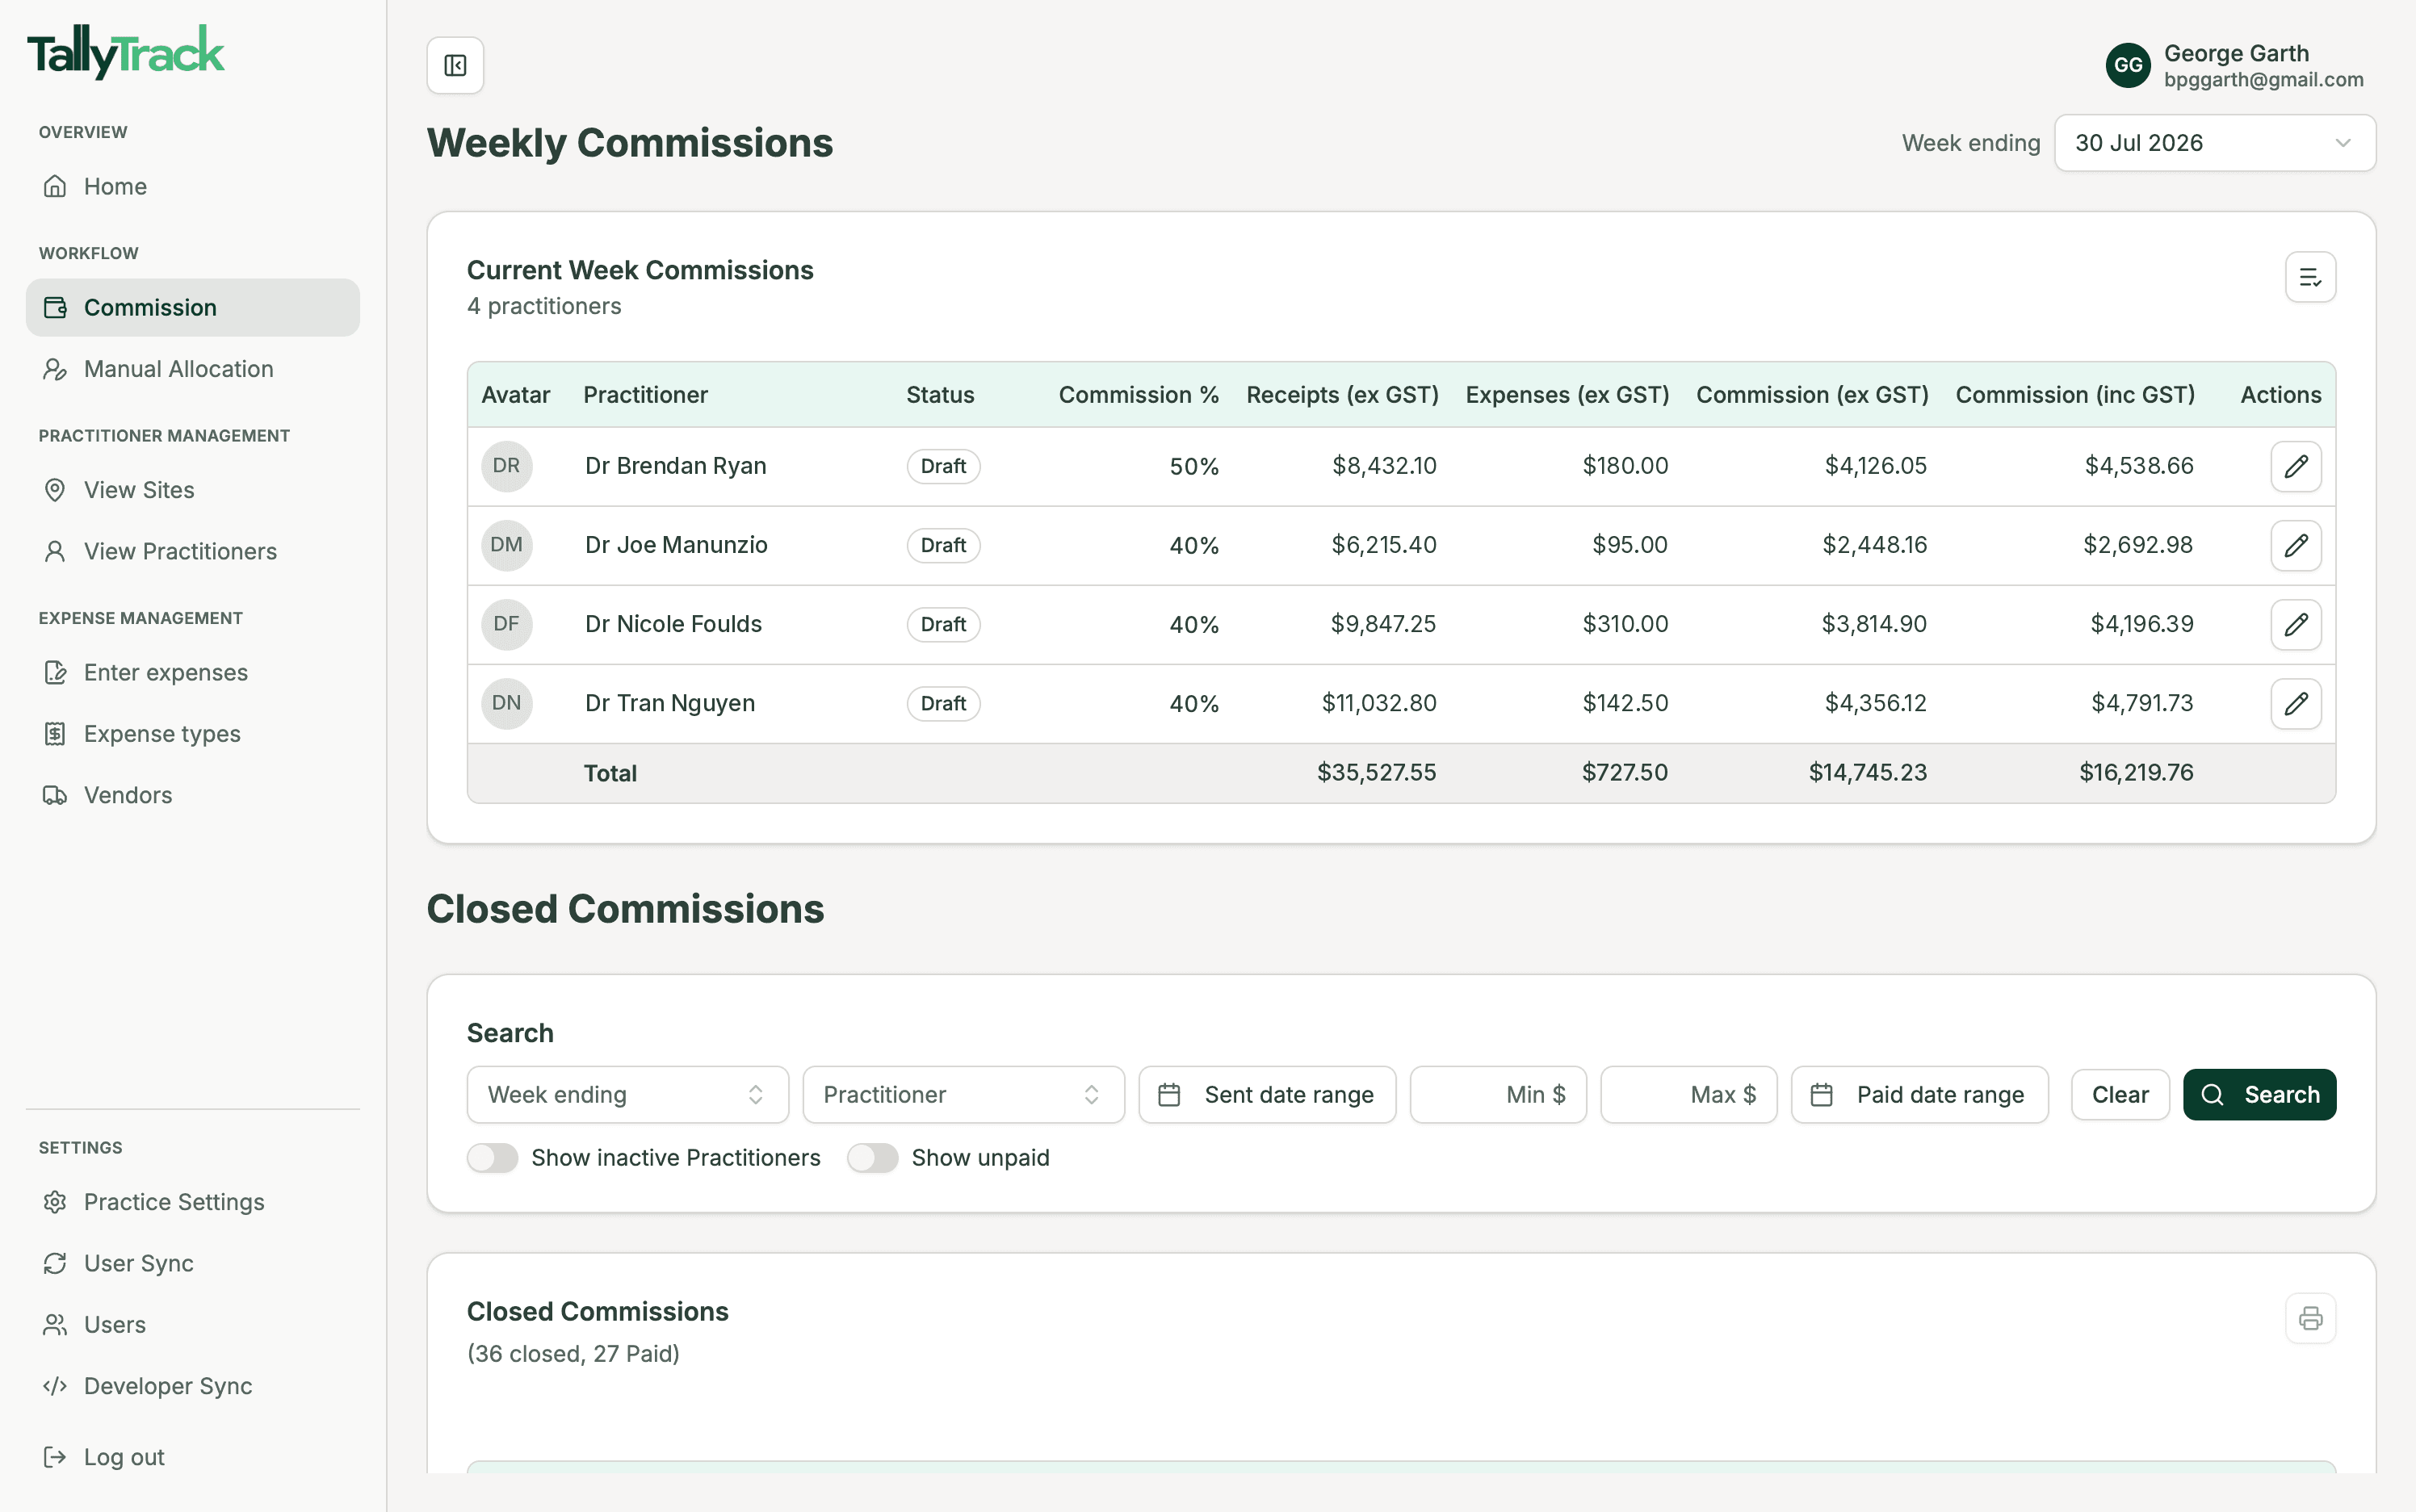The image size is (2416, 1512).
Task: Click the Log out arrow icon
Action: pyautogui.click(x=55, y=1457)
